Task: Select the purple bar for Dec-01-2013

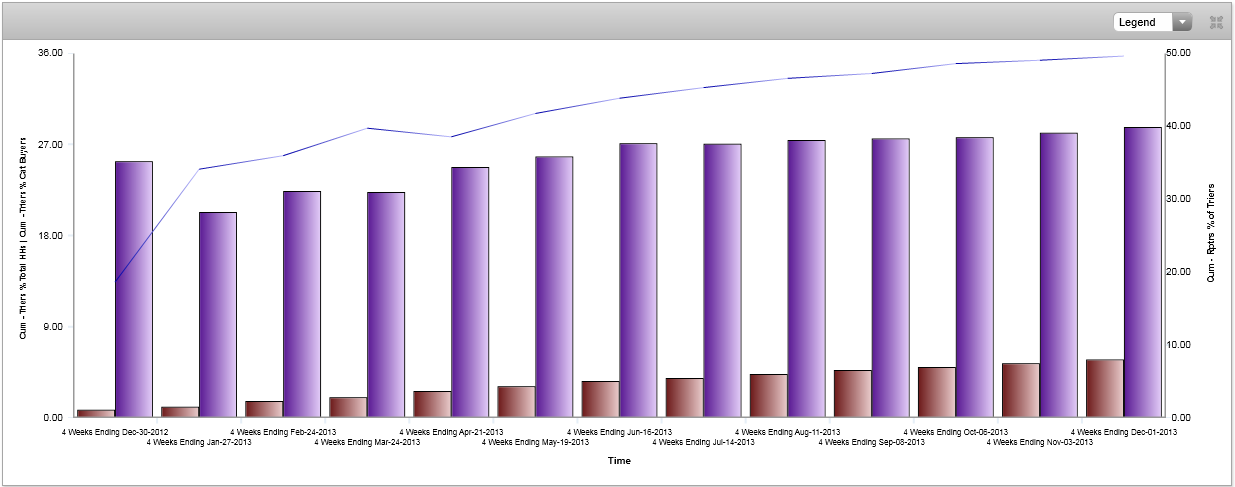Action: [1142, 271]
